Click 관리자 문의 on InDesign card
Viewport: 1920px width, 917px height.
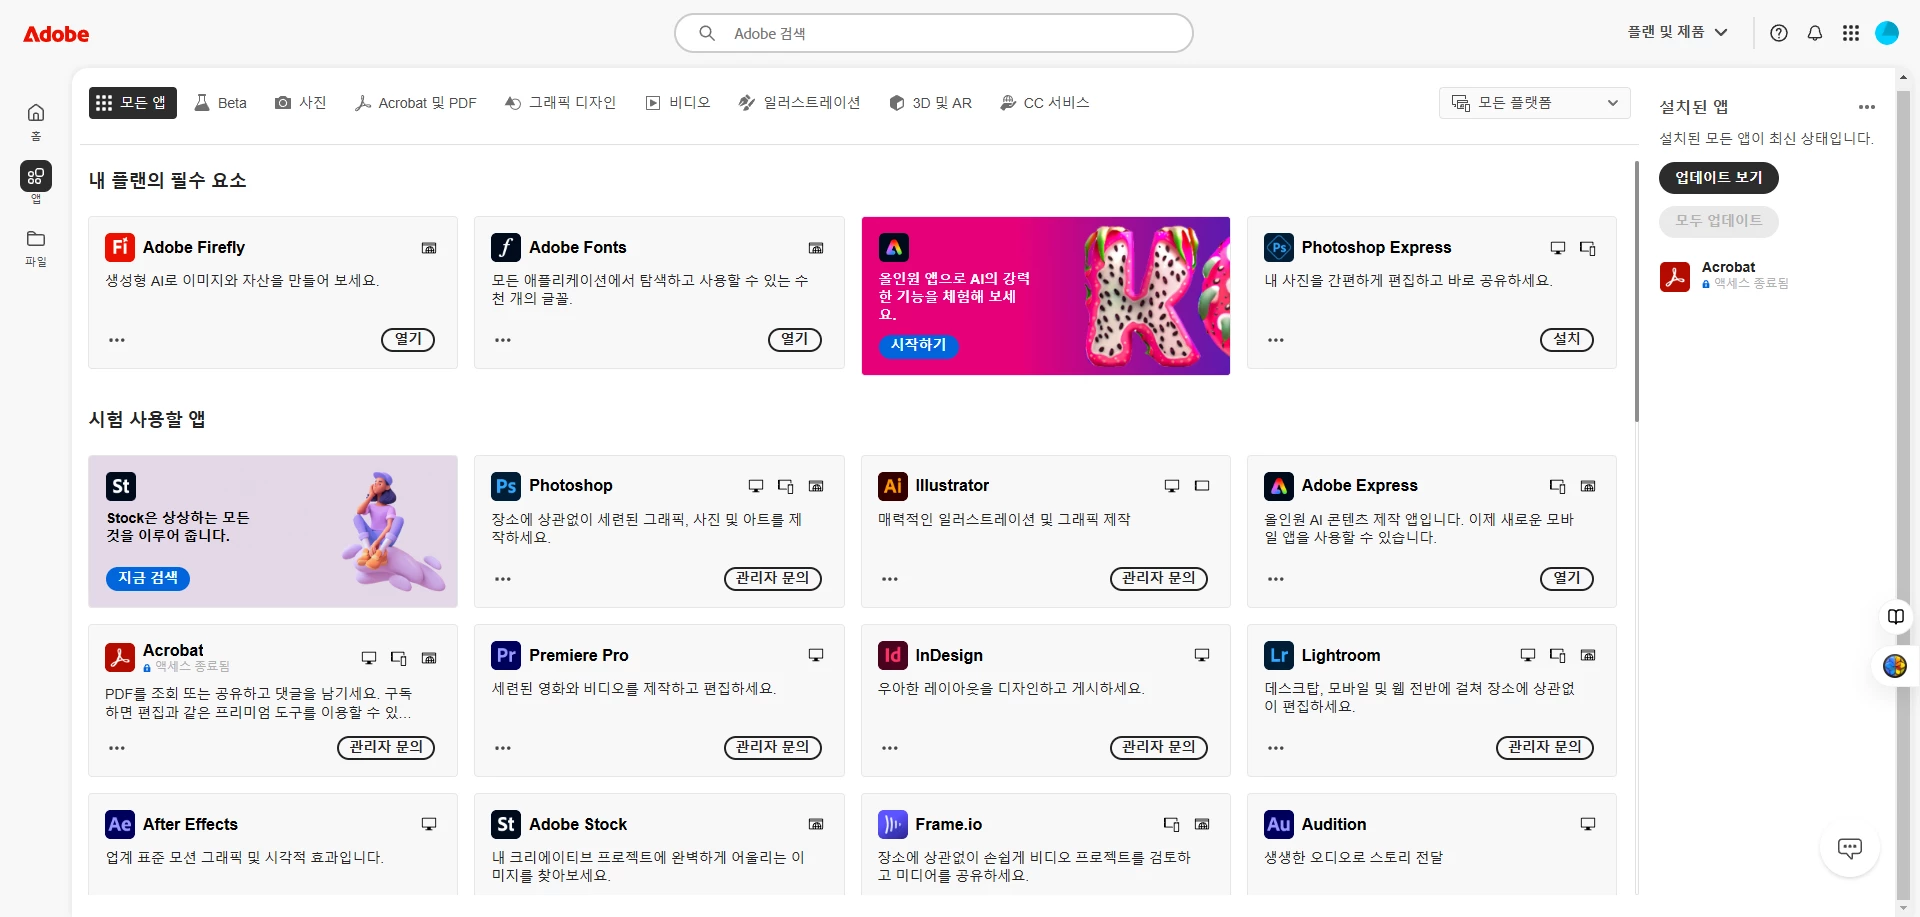pos(1159,748)
